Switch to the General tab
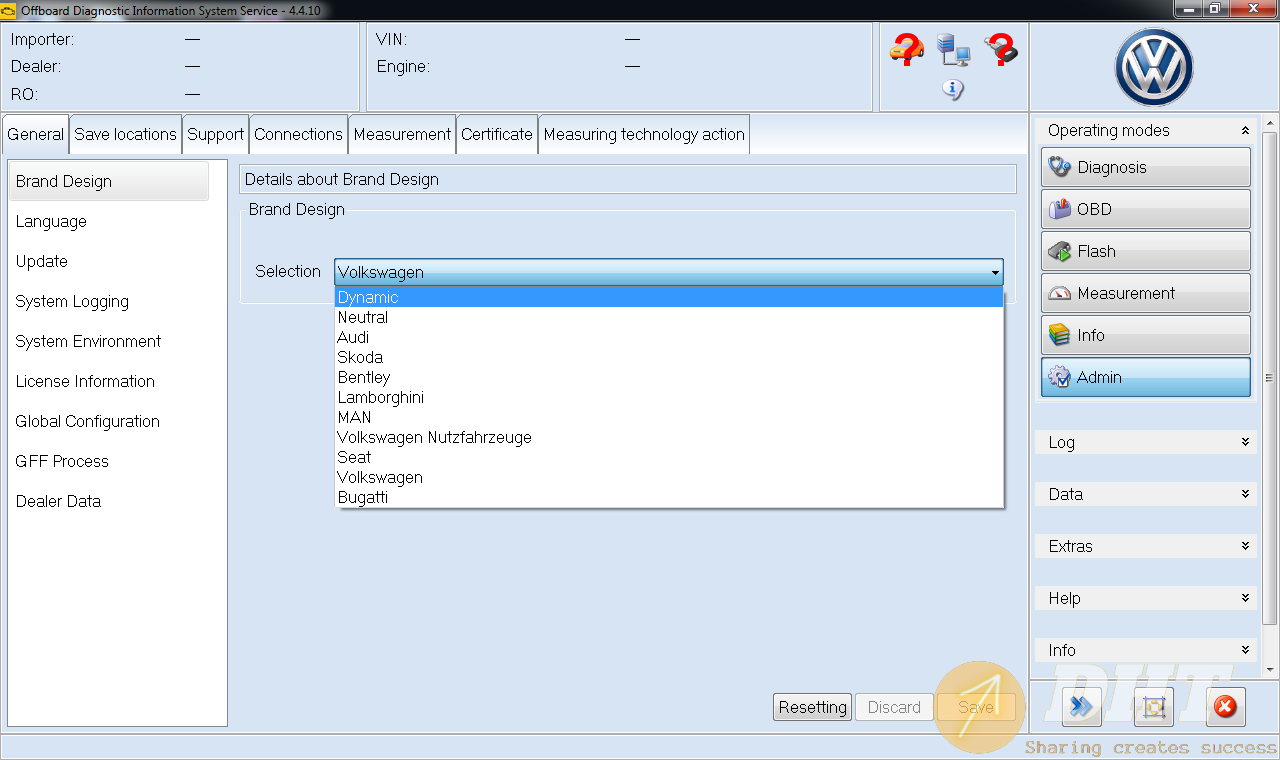The image size is (1280, 760). coord(36,134)
